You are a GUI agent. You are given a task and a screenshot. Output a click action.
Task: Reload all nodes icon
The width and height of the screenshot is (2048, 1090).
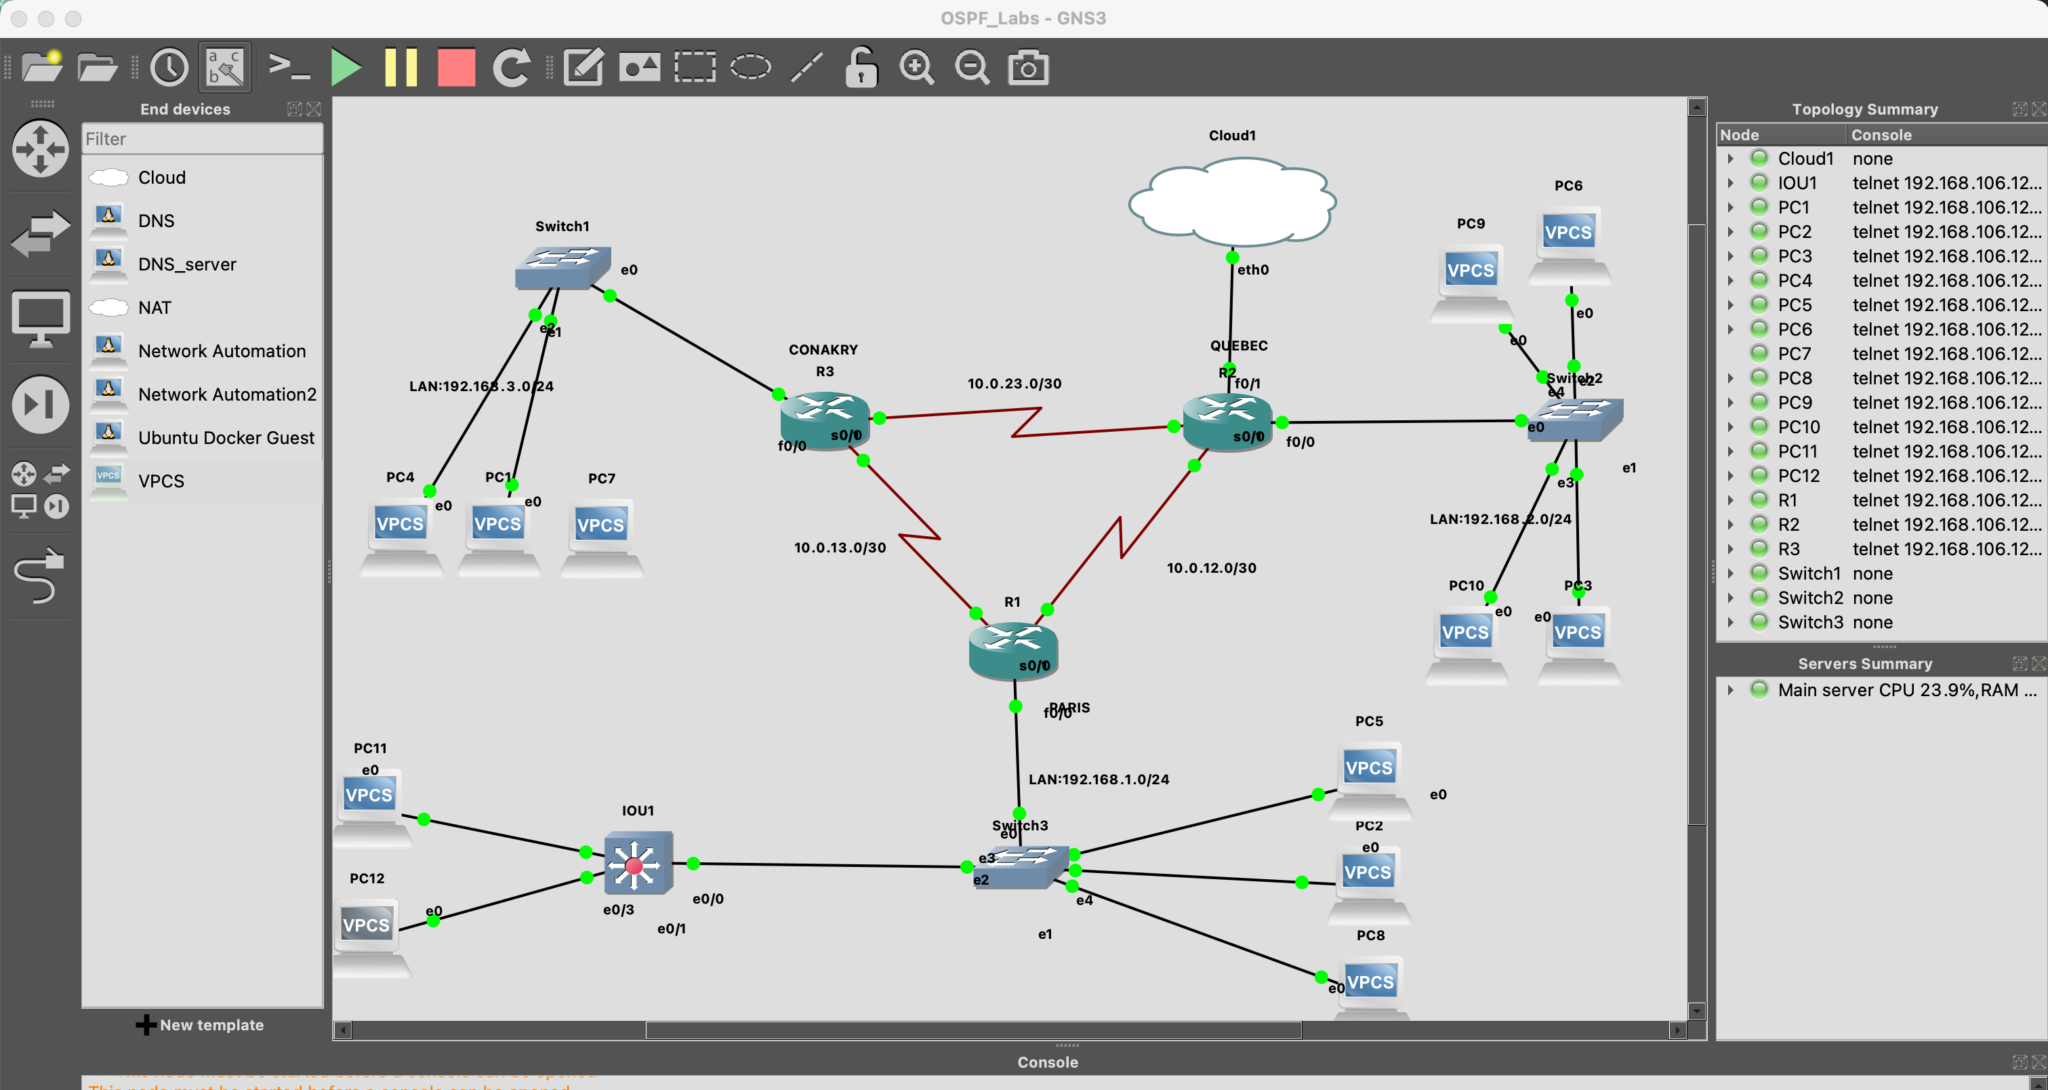(512, 67)
